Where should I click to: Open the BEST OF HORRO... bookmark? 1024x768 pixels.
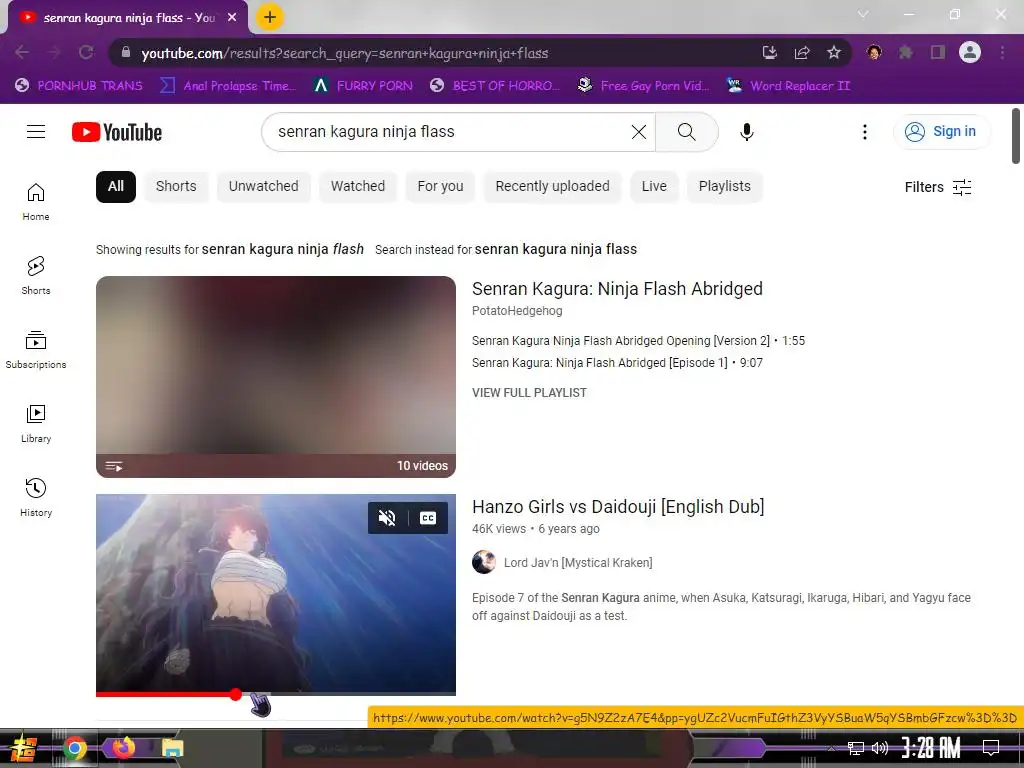click(x=494, y=86)
